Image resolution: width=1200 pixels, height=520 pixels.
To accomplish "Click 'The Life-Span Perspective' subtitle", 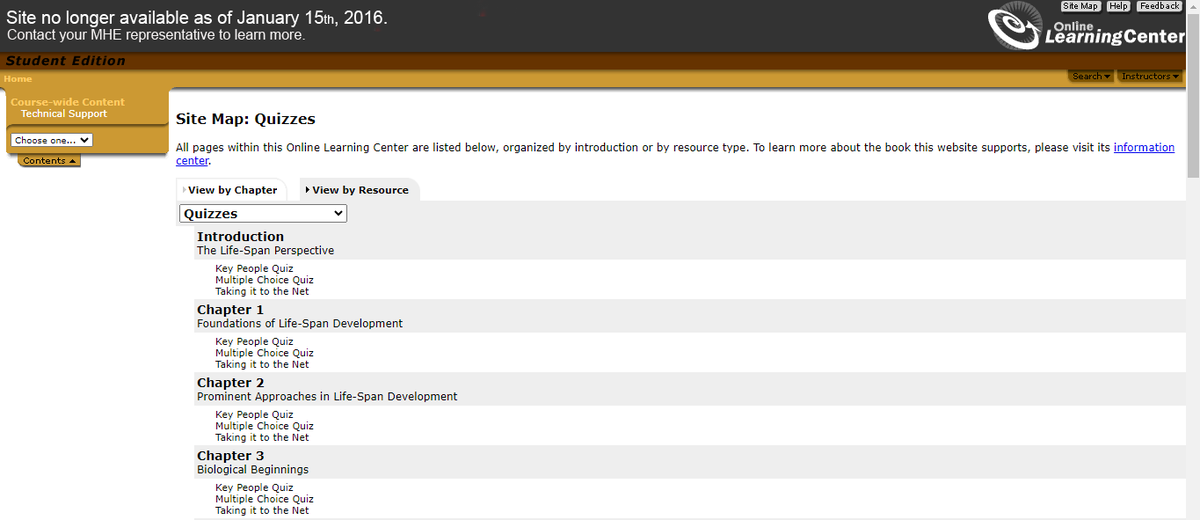I will click(265, 251).
